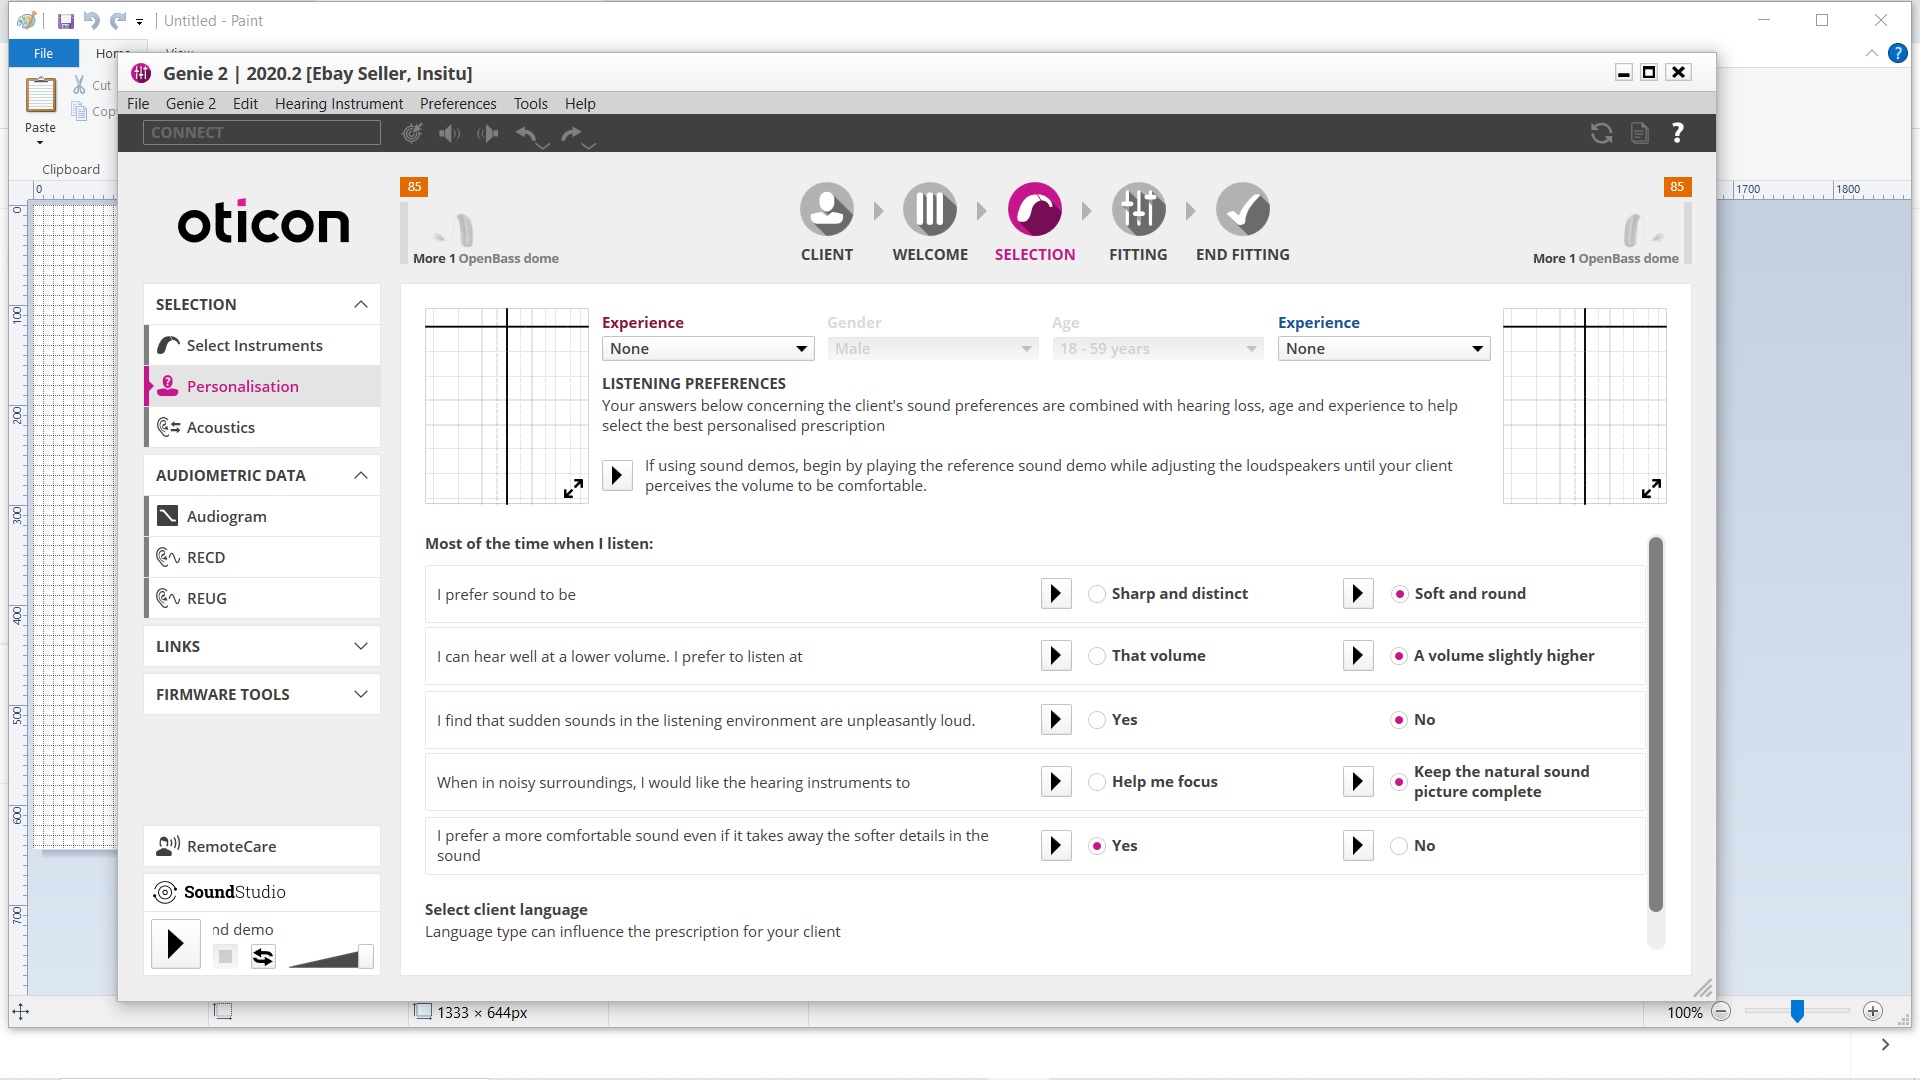This screenshot has width=1920, height=1080.
Task: Open the Age dropdown
Action: tap(1158, 349)
